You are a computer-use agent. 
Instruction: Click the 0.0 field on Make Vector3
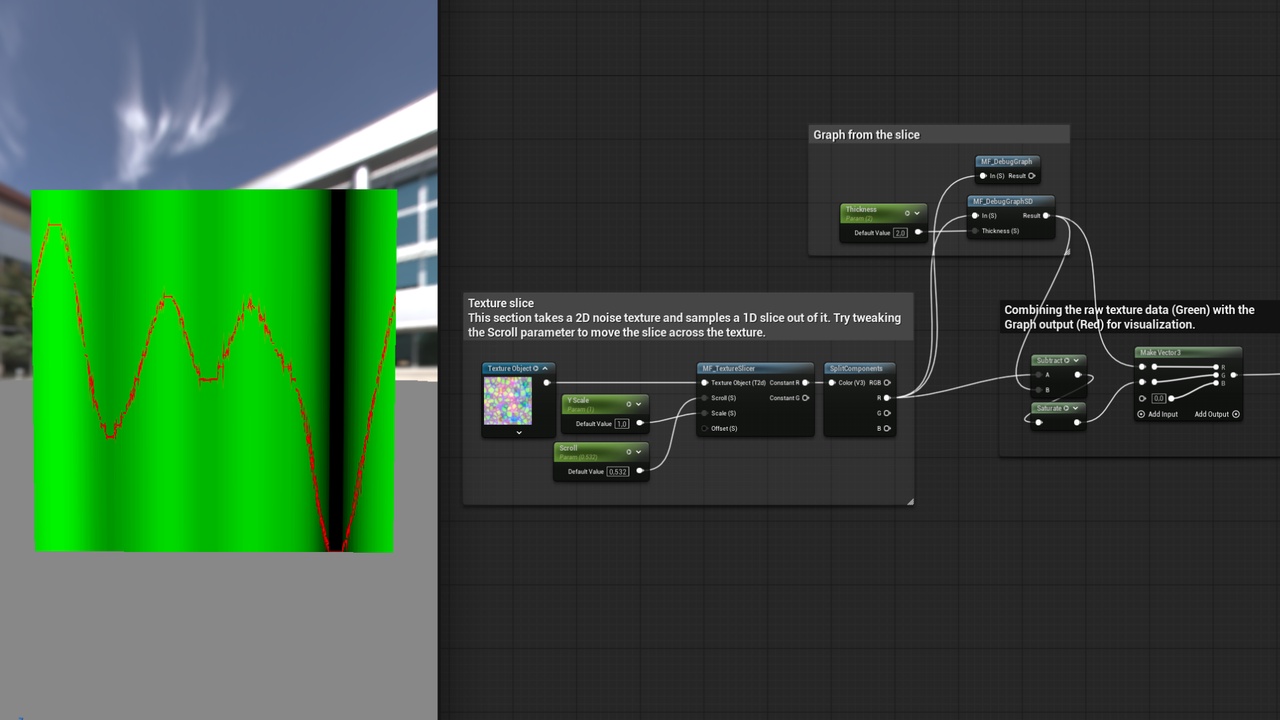(x=1158, y=398)
